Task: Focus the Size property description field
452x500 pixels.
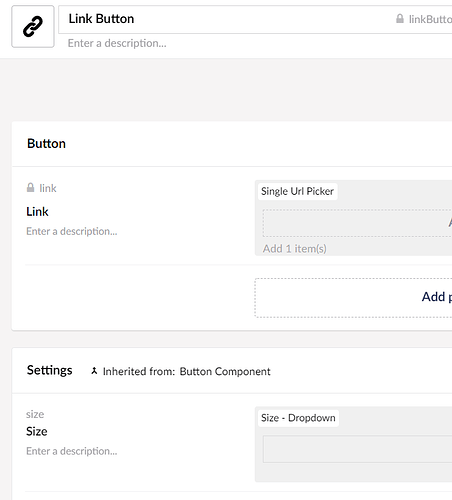Action: pyautogui.click(x=72, y=451)
